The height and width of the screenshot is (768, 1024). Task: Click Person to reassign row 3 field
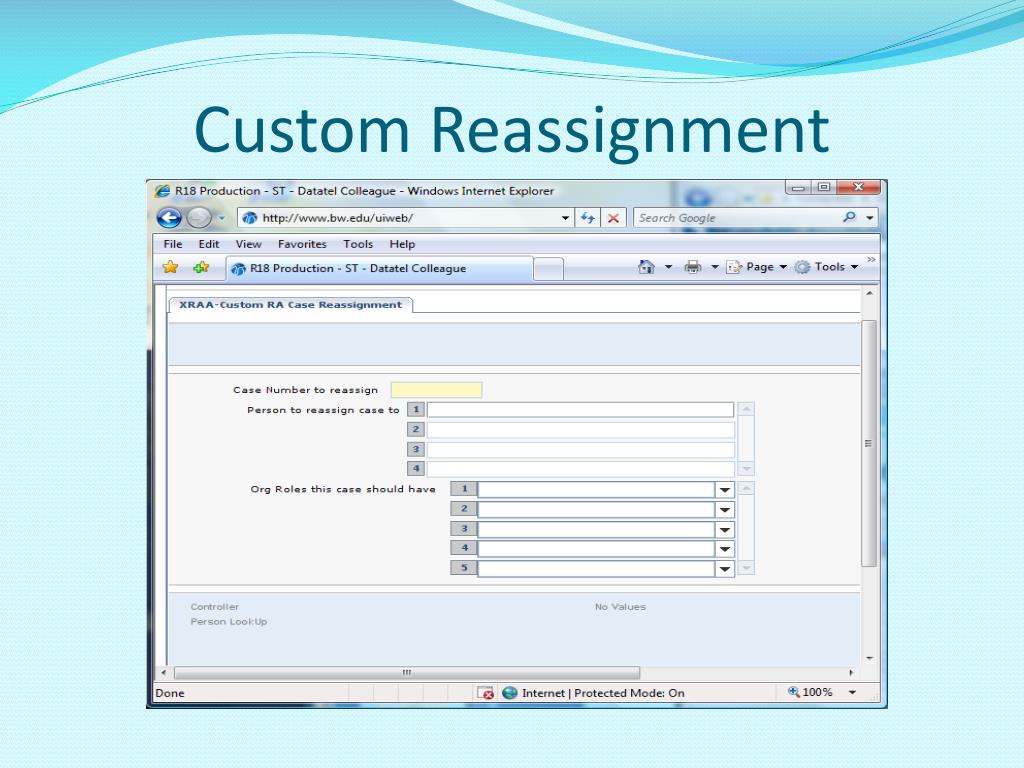tap(580, 449)
